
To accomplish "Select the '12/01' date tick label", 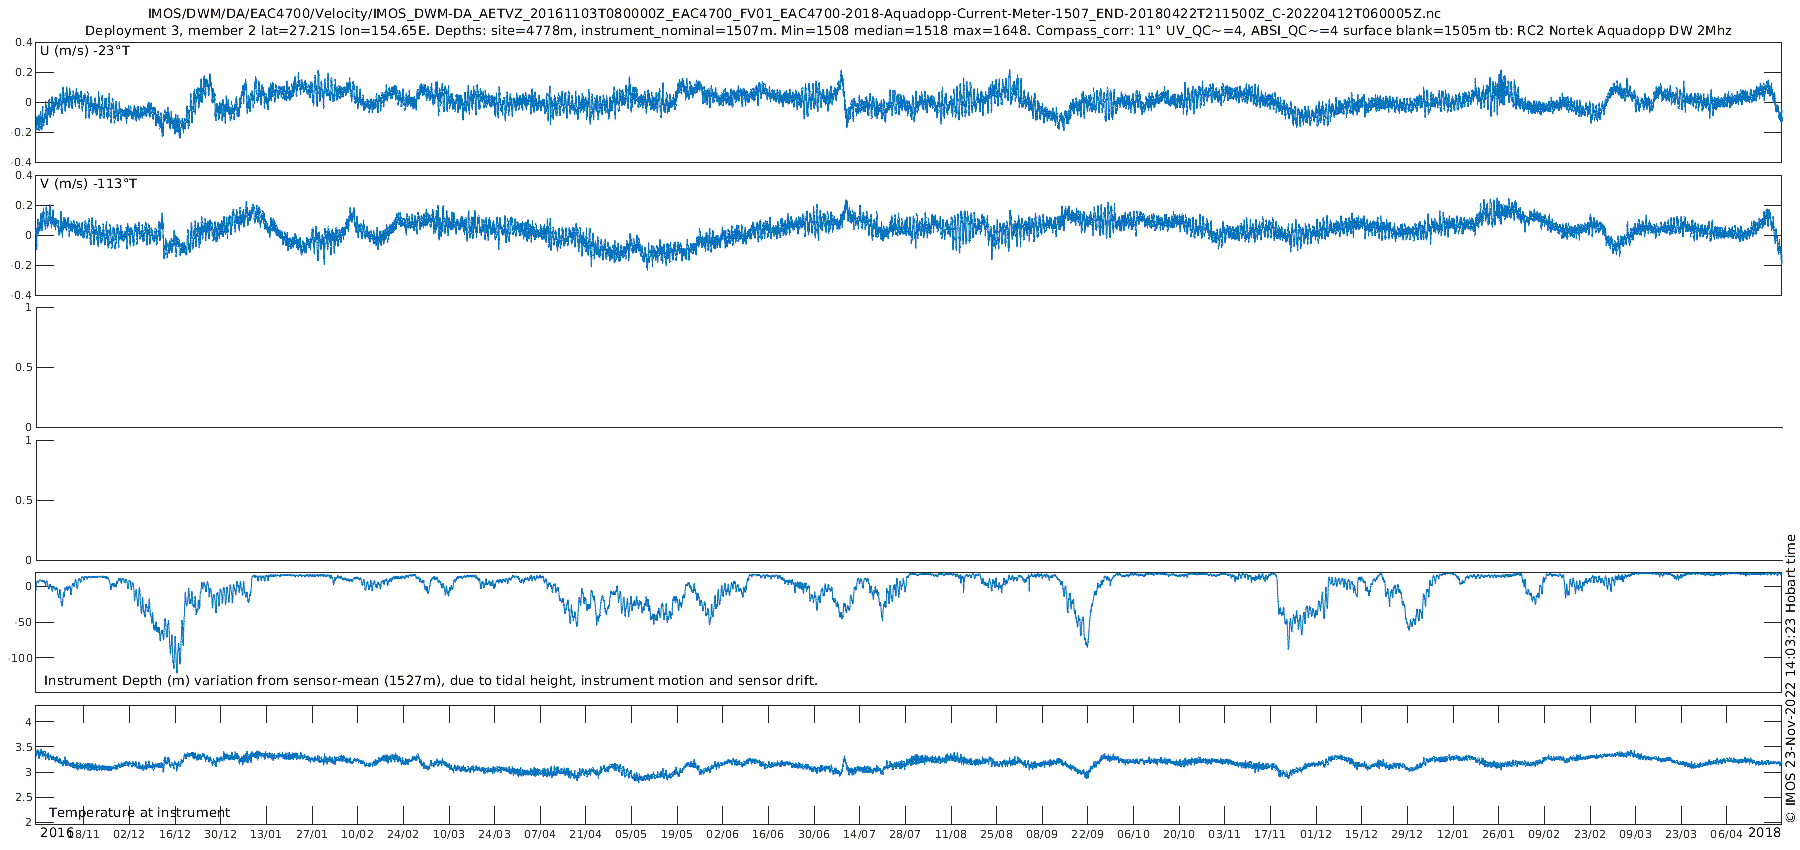I will point(1453,834).
